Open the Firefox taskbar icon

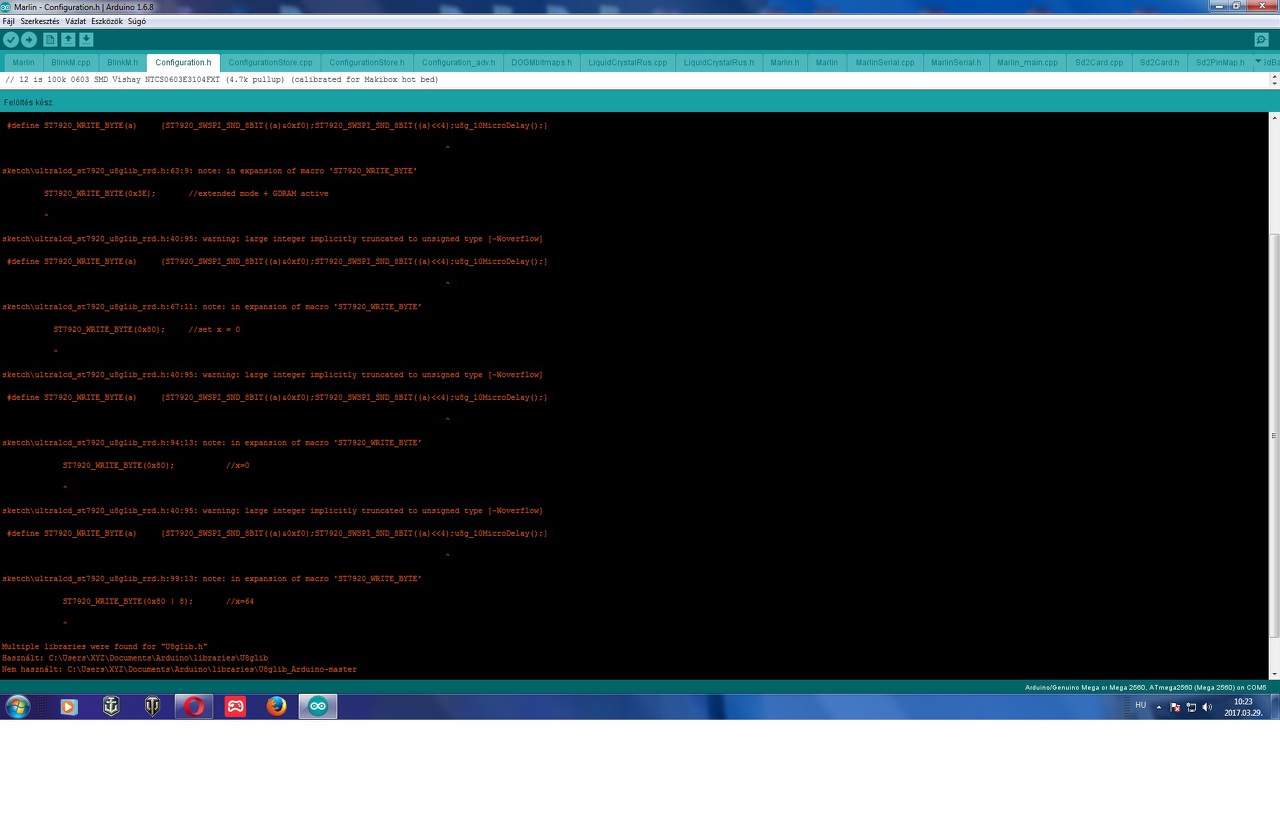(277, 707)
